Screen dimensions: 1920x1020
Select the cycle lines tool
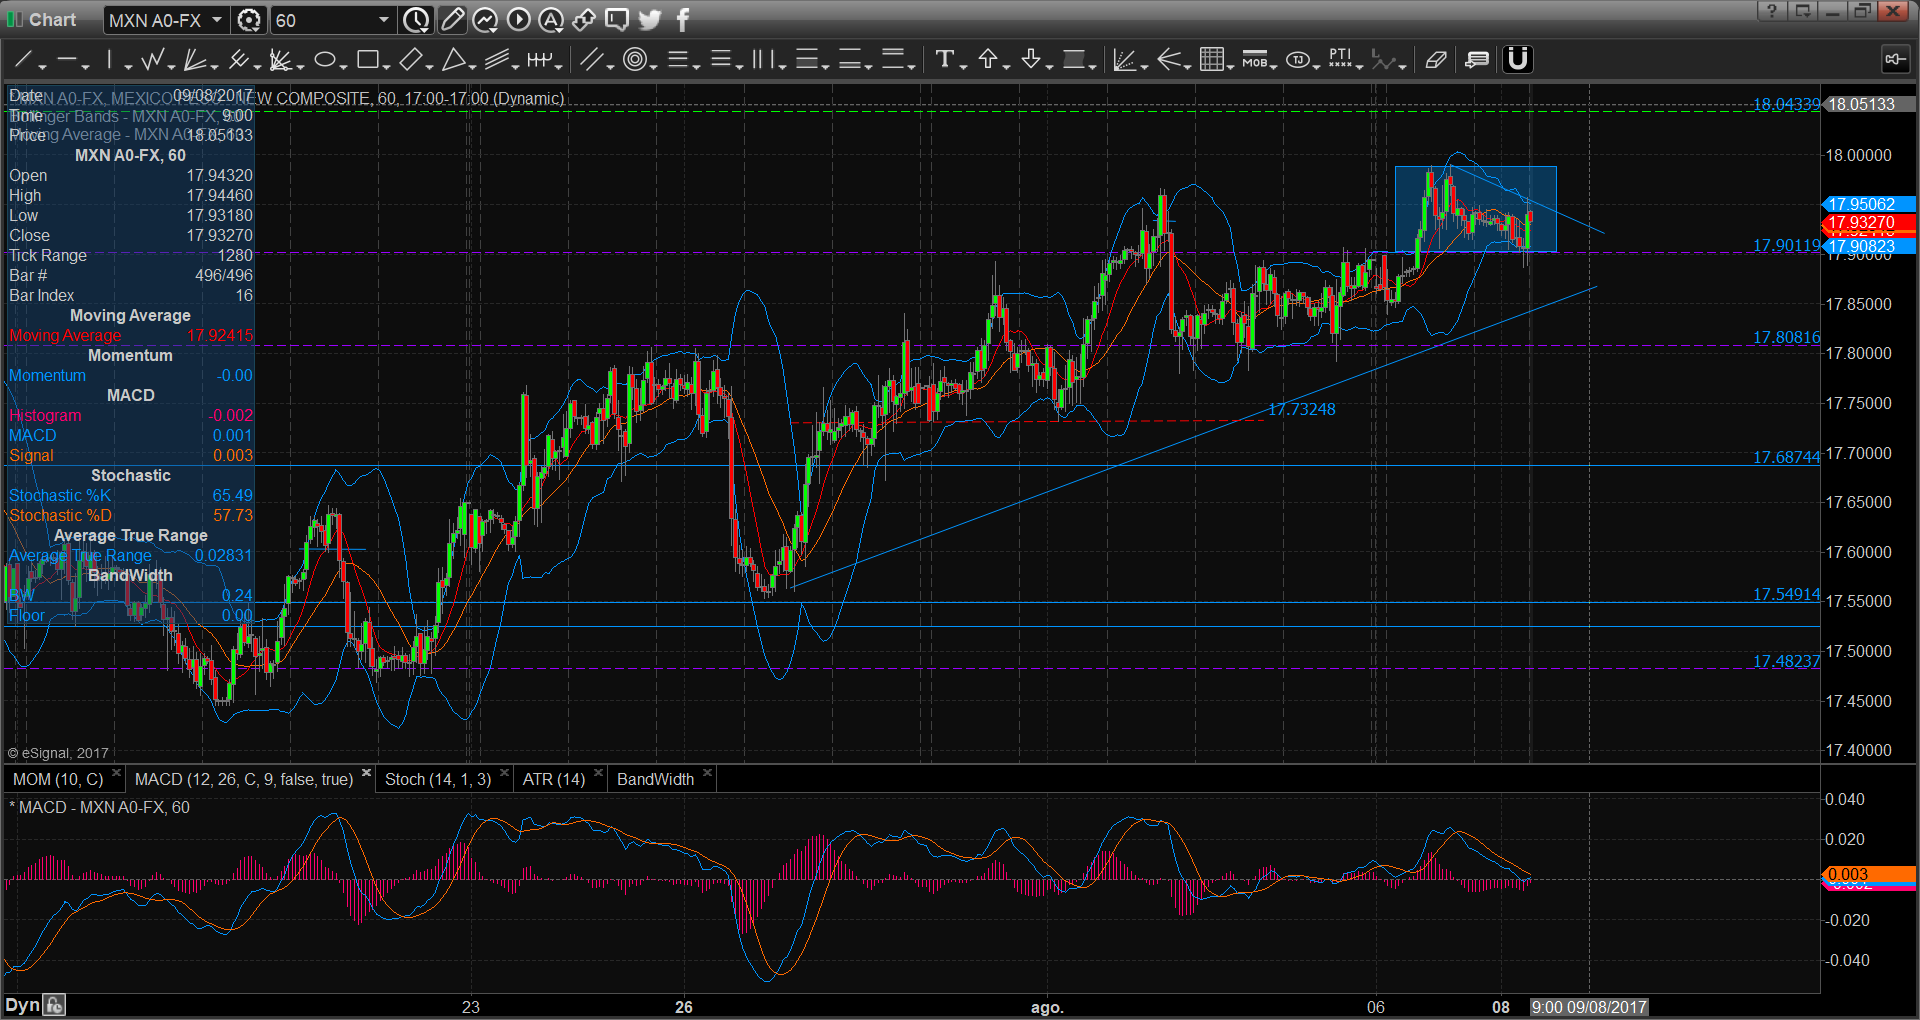(x=540, y=60)
